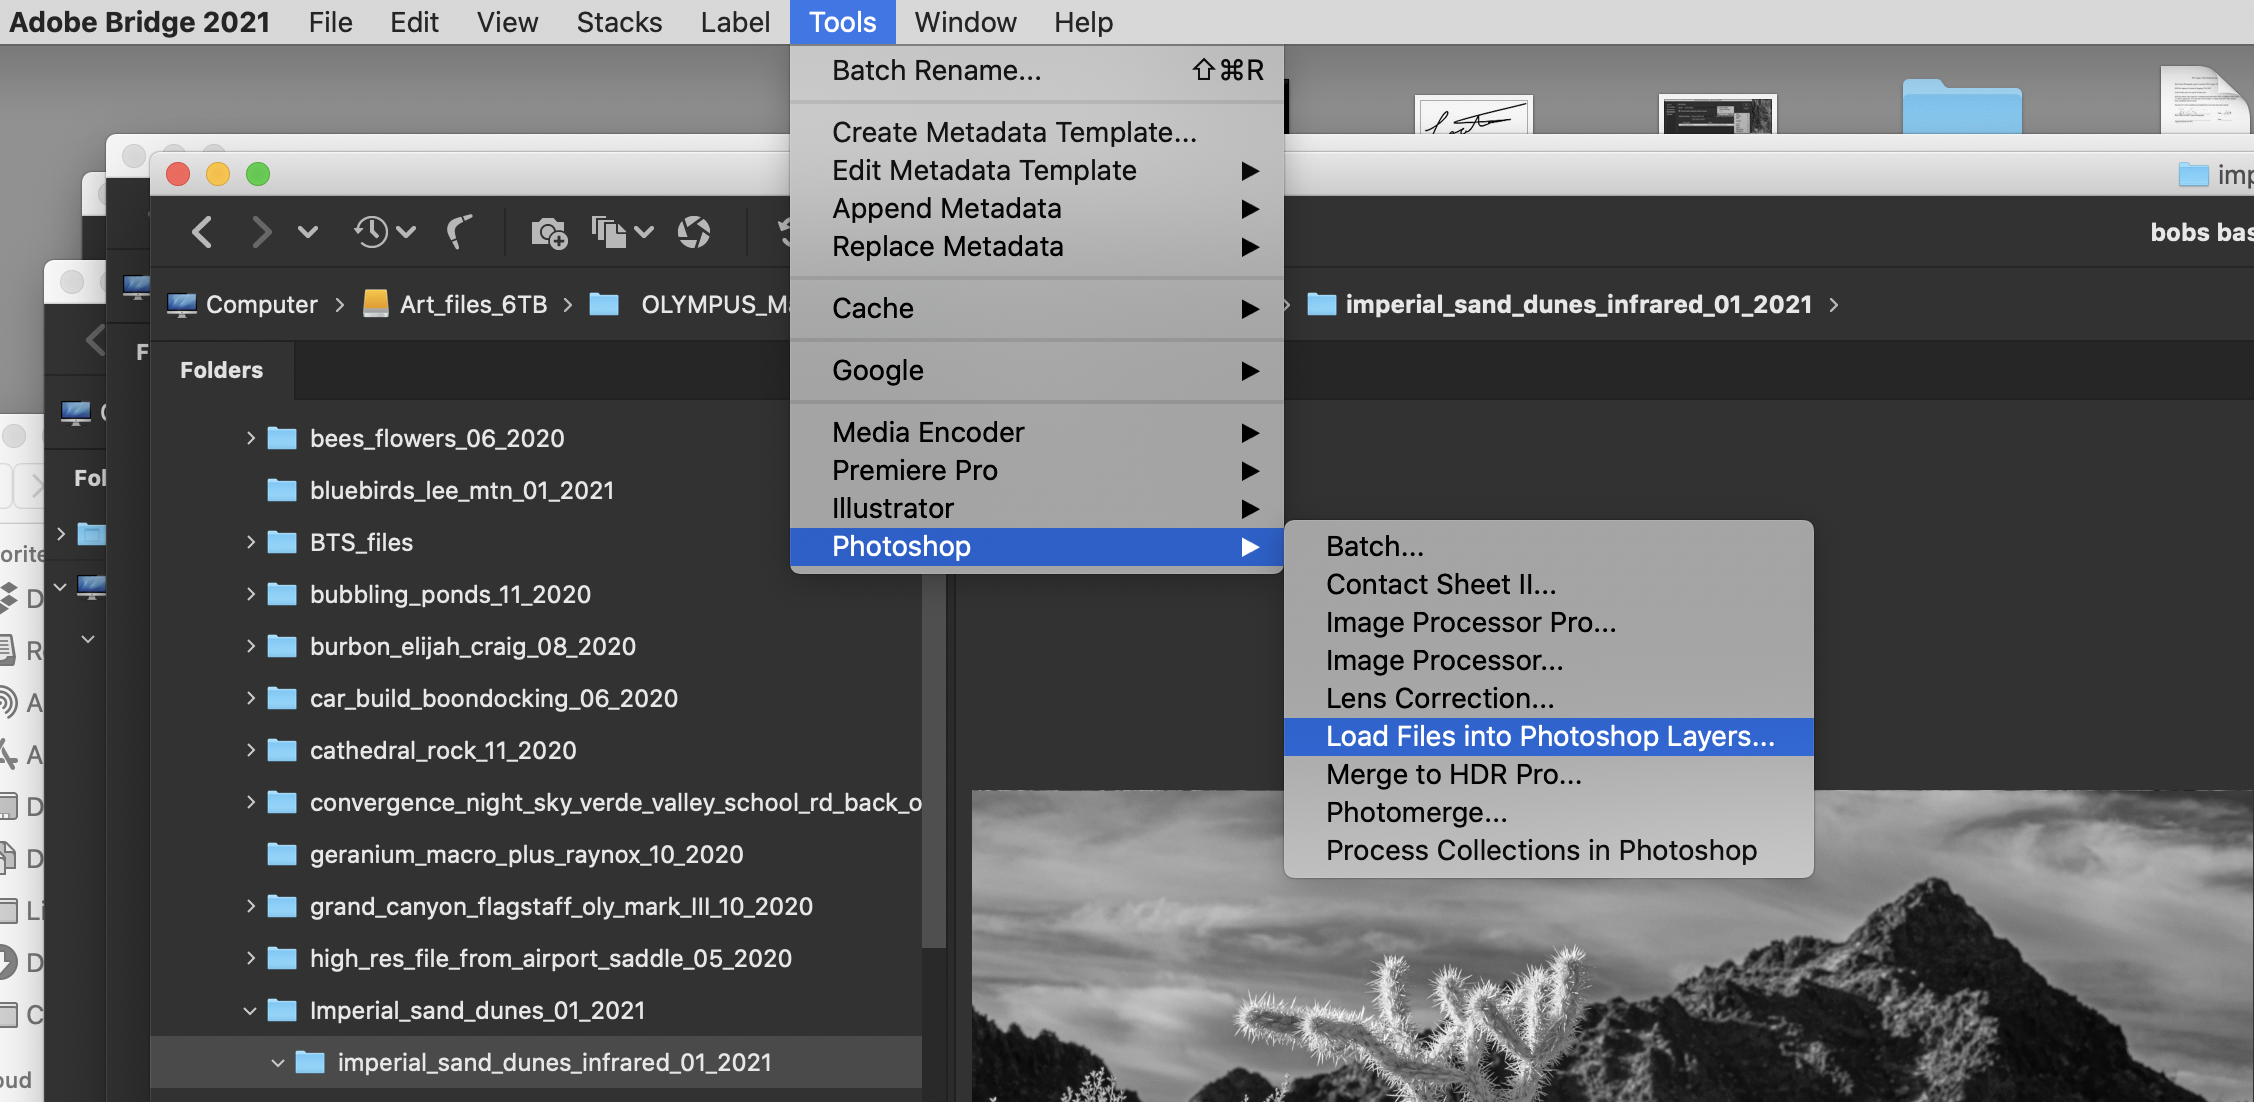Screen dimensions: 2254x1102
Task: Click the boomerang return-to-app icon
Action: pyautogui.click(x=459, y=232)
